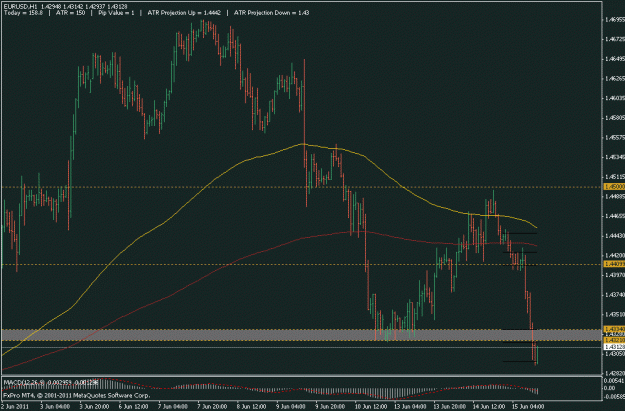Click the white 1.43128 current price tag
The image size is (625, 411).
(615, 347)
